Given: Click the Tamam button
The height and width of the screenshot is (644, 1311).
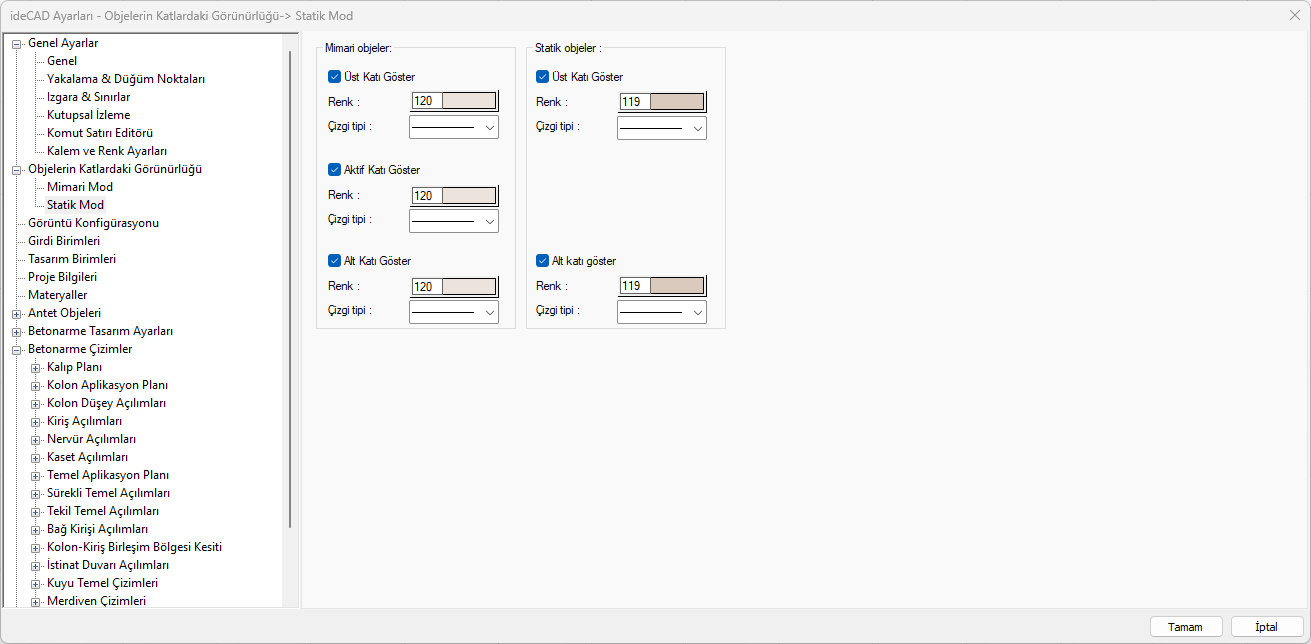Looking at the screenshot, I should pyautogui.click(x=1185, y=627).
